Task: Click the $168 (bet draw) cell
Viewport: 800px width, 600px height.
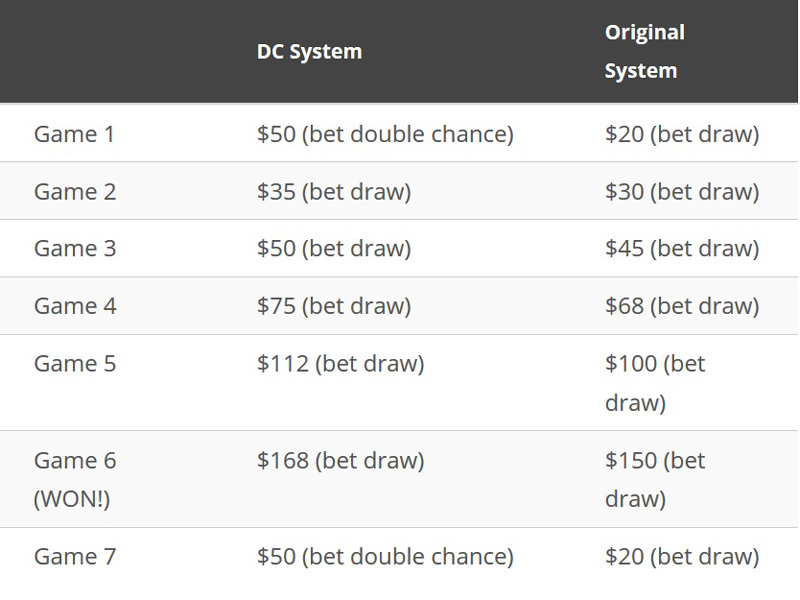Action: [x=340, y=460]
